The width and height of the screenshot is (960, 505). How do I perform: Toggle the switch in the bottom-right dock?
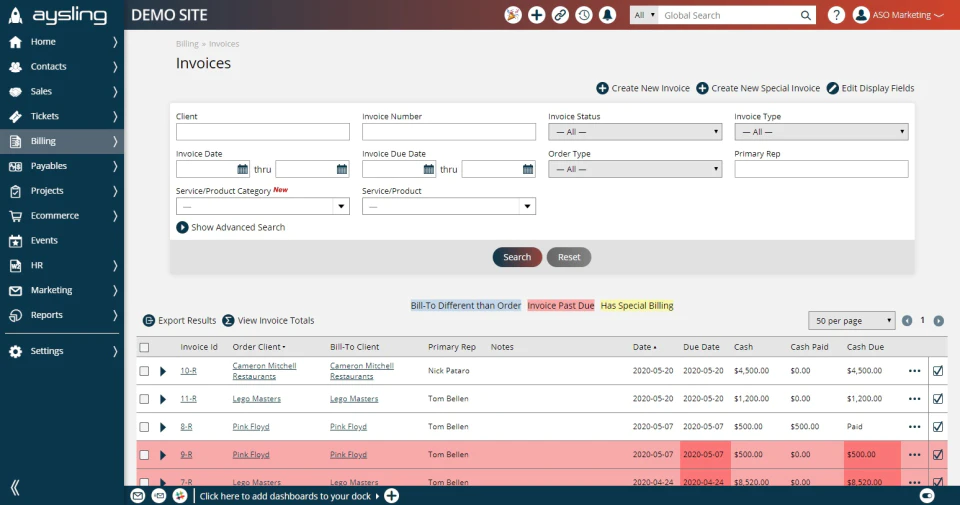(927, 496)
